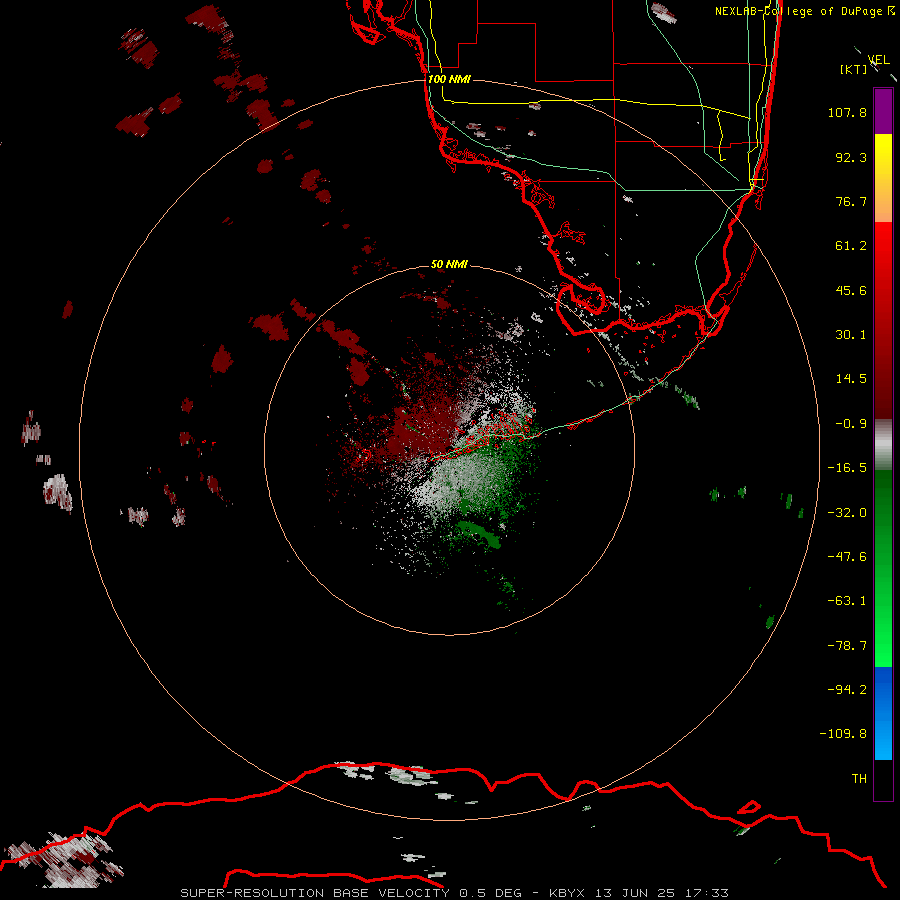This screenshot has height=900, width=900.
Task: Click the NEXLAB-College of DuPage credit text
Action: (805, 11)
